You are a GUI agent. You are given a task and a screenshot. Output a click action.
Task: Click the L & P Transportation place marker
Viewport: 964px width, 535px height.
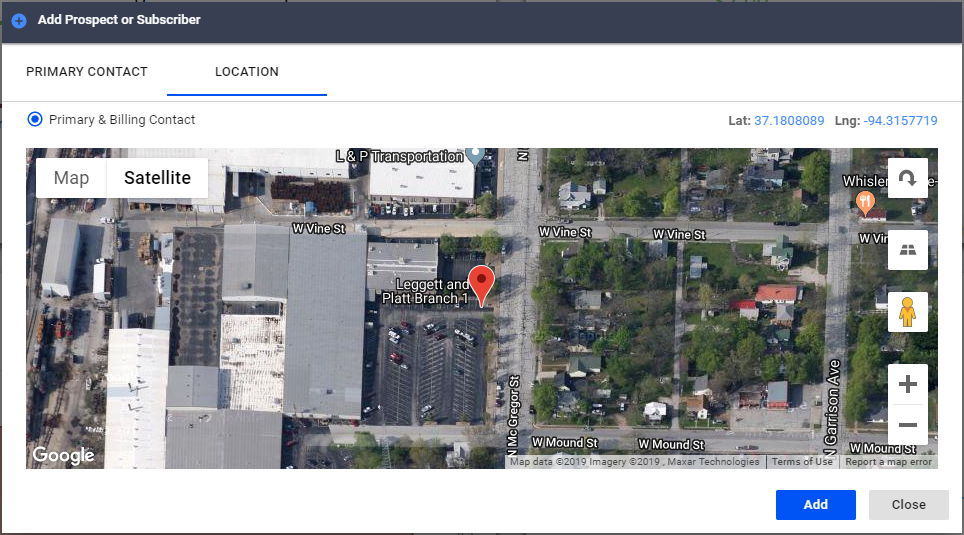tap(475, 155)
